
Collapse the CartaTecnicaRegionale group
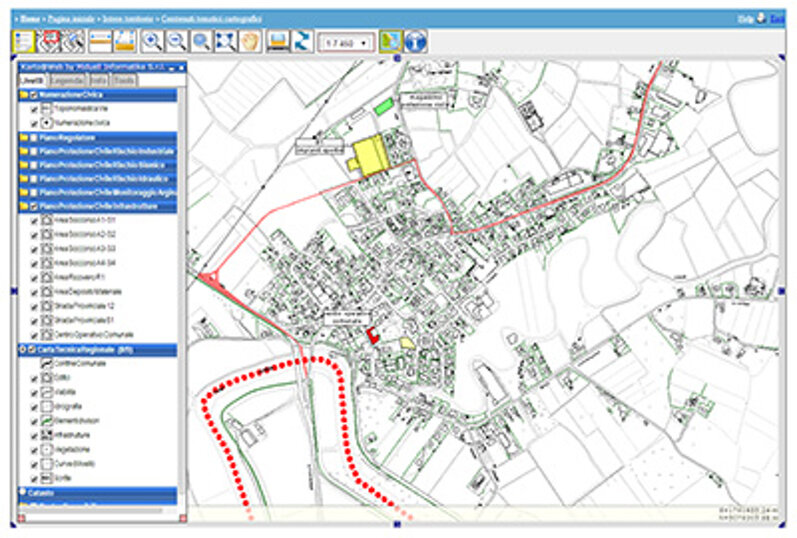pyautogui.click(x=23, y=349)
